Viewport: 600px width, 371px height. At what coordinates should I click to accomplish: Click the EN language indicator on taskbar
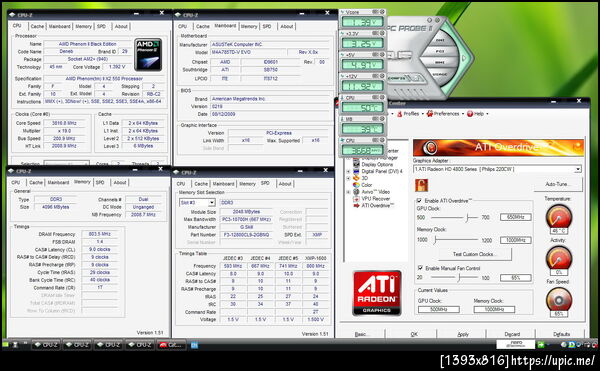[x=194, y=345]
